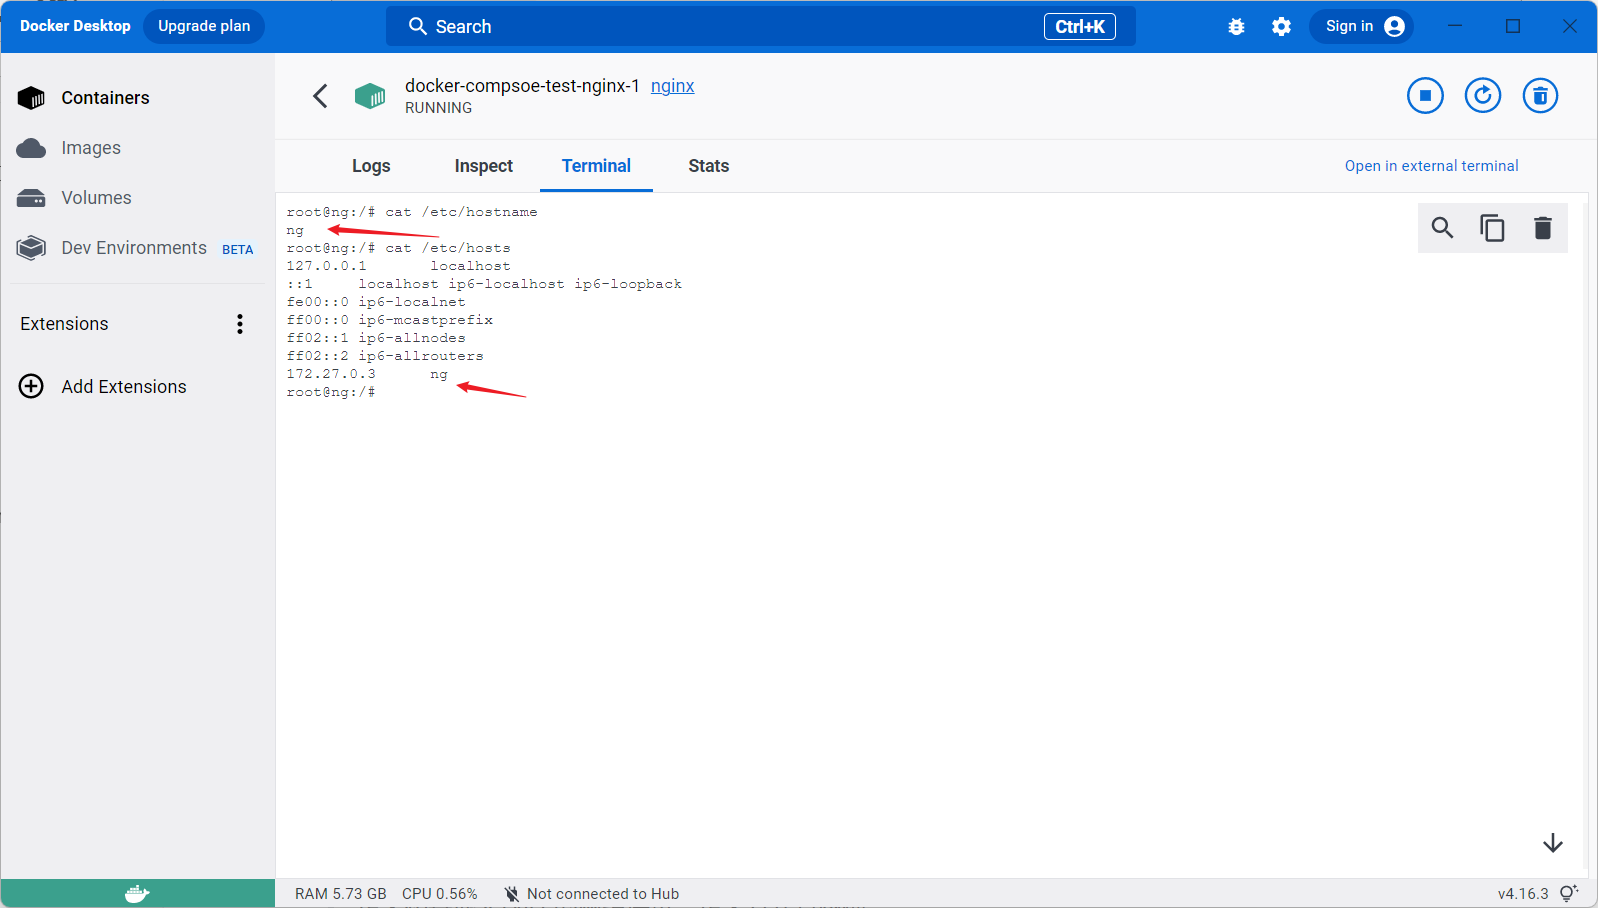1598x908 pixels.
Task: Stop the running nginx container
Action: tap(1425, 96)
